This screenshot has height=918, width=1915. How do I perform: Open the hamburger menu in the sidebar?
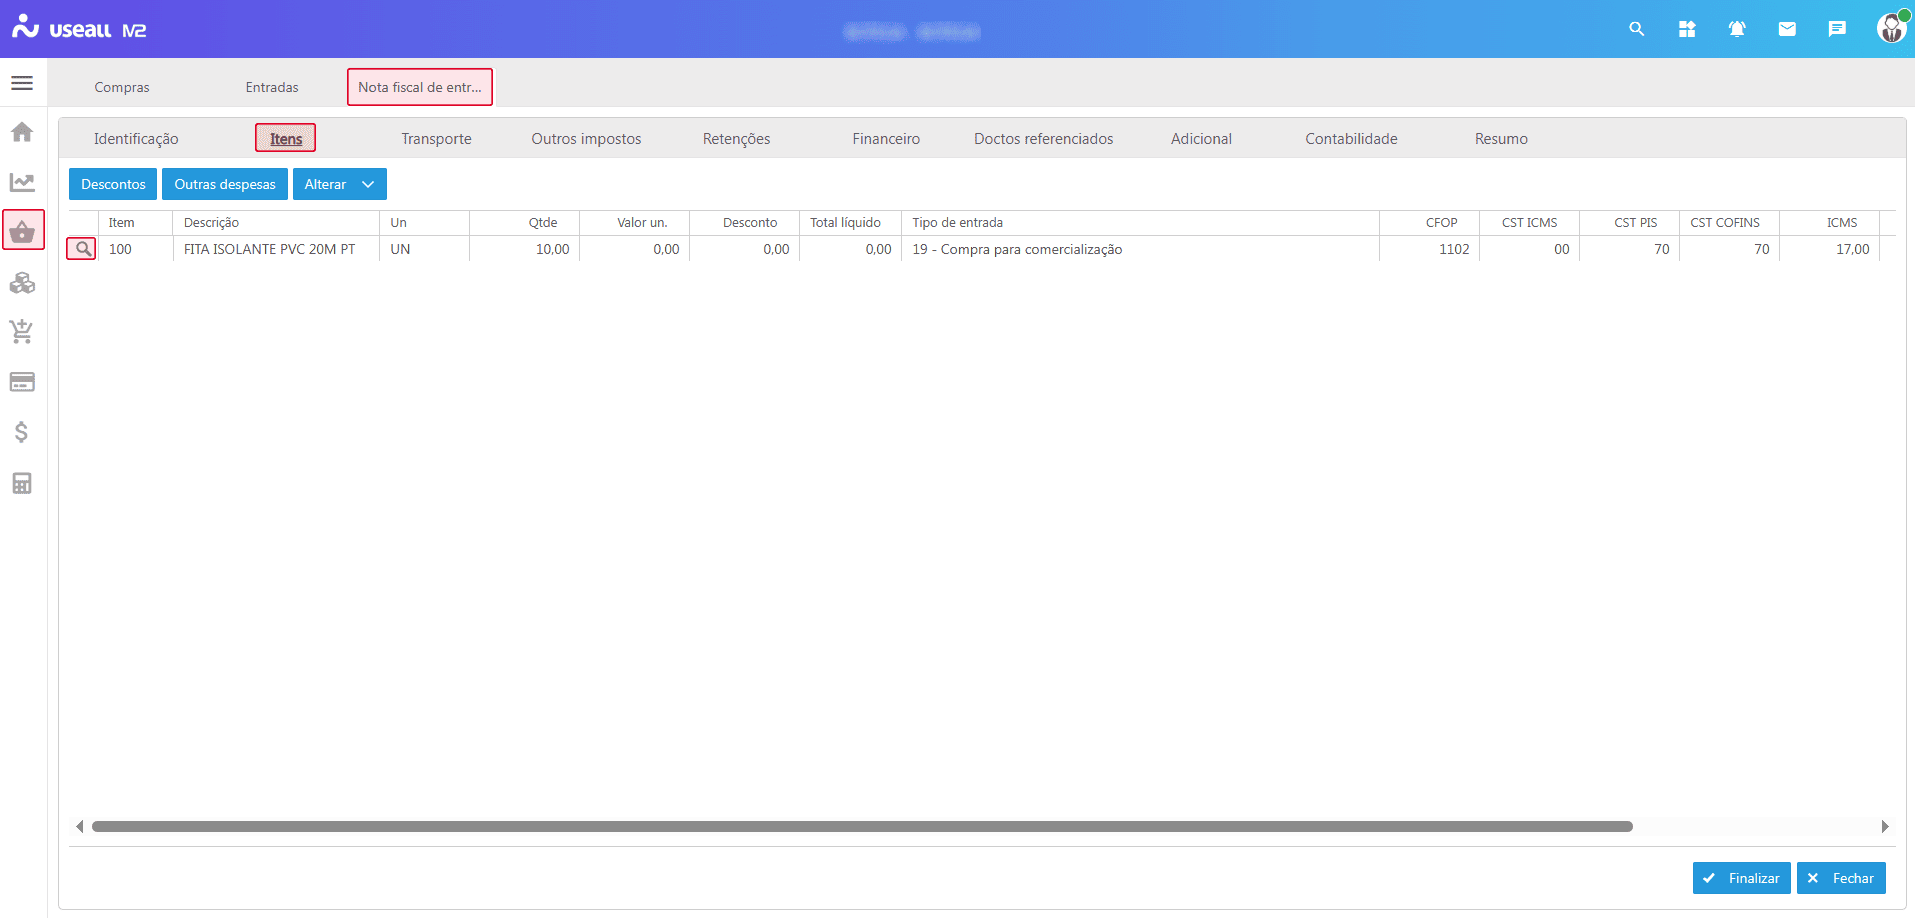coord(22,83)
